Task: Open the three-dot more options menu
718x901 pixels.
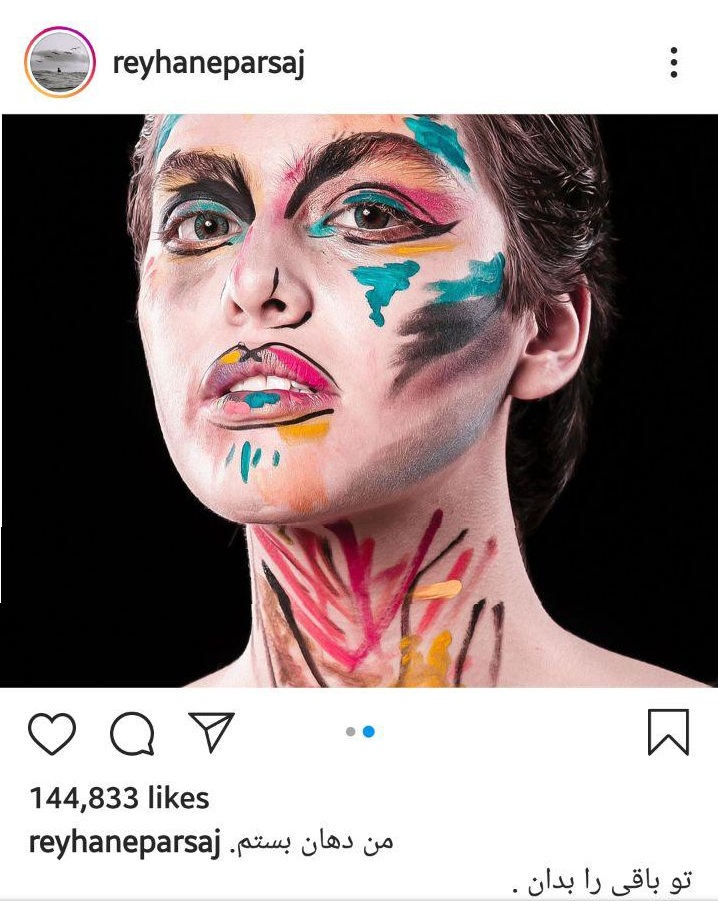Action: point(674,63)
